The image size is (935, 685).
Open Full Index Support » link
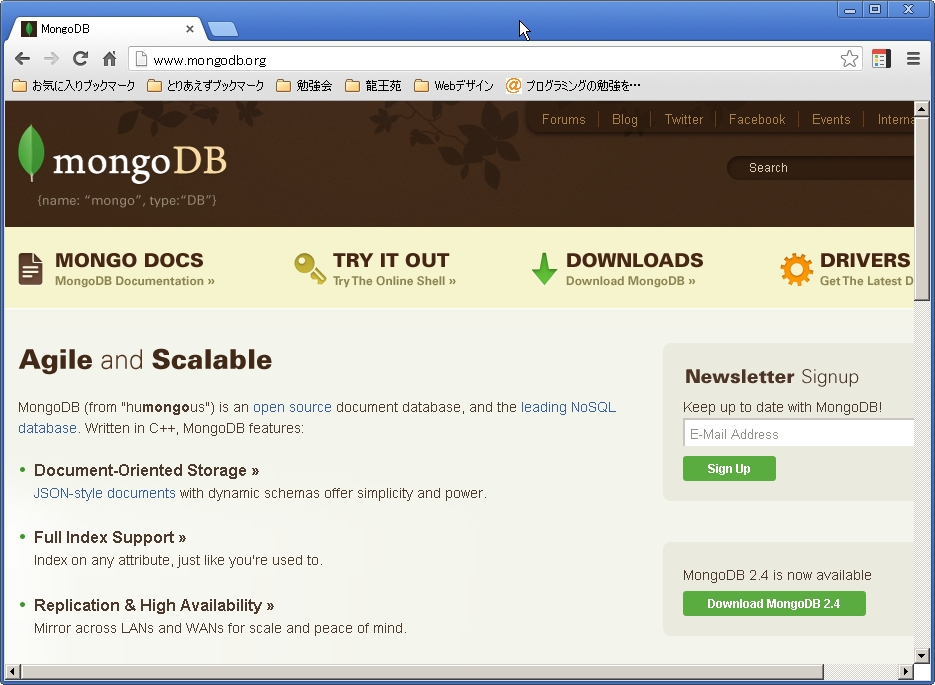(110, 538)
